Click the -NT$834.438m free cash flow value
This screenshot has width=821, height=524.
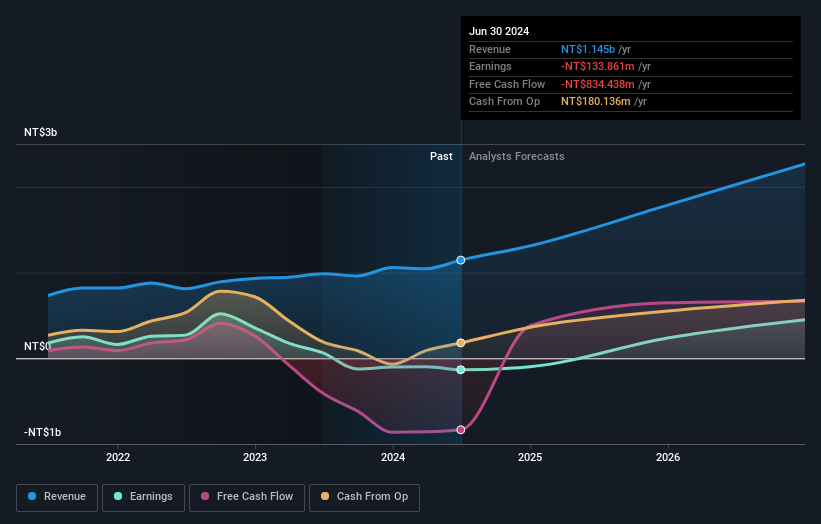pos(597,84)
